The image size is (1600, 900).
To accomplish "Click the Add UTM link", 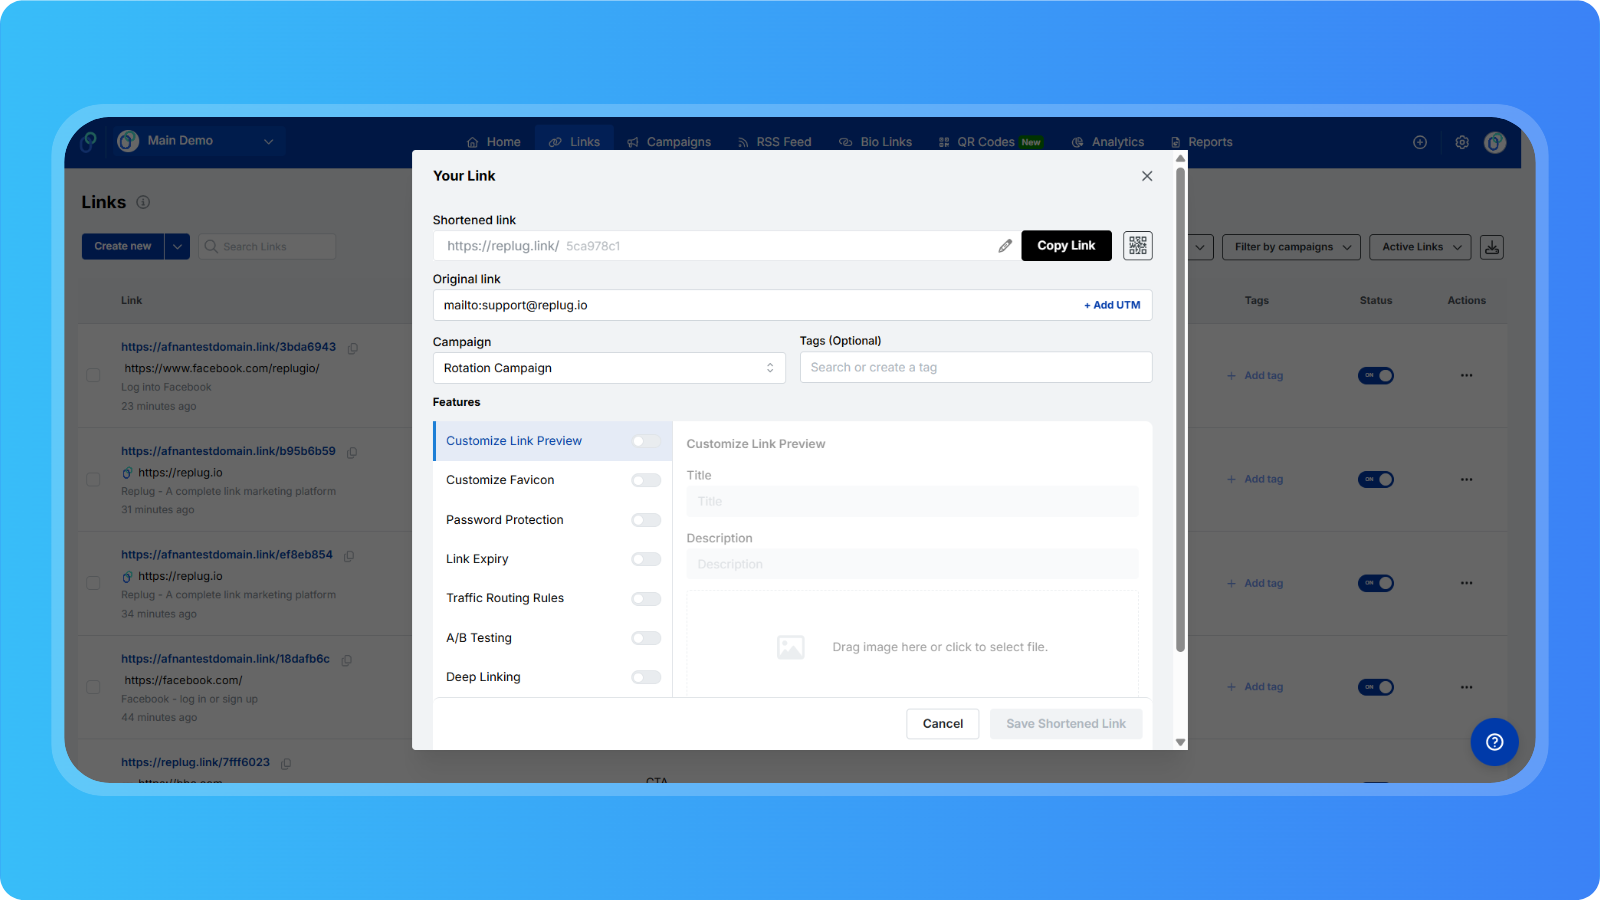I will click(x=1112, y=305).
